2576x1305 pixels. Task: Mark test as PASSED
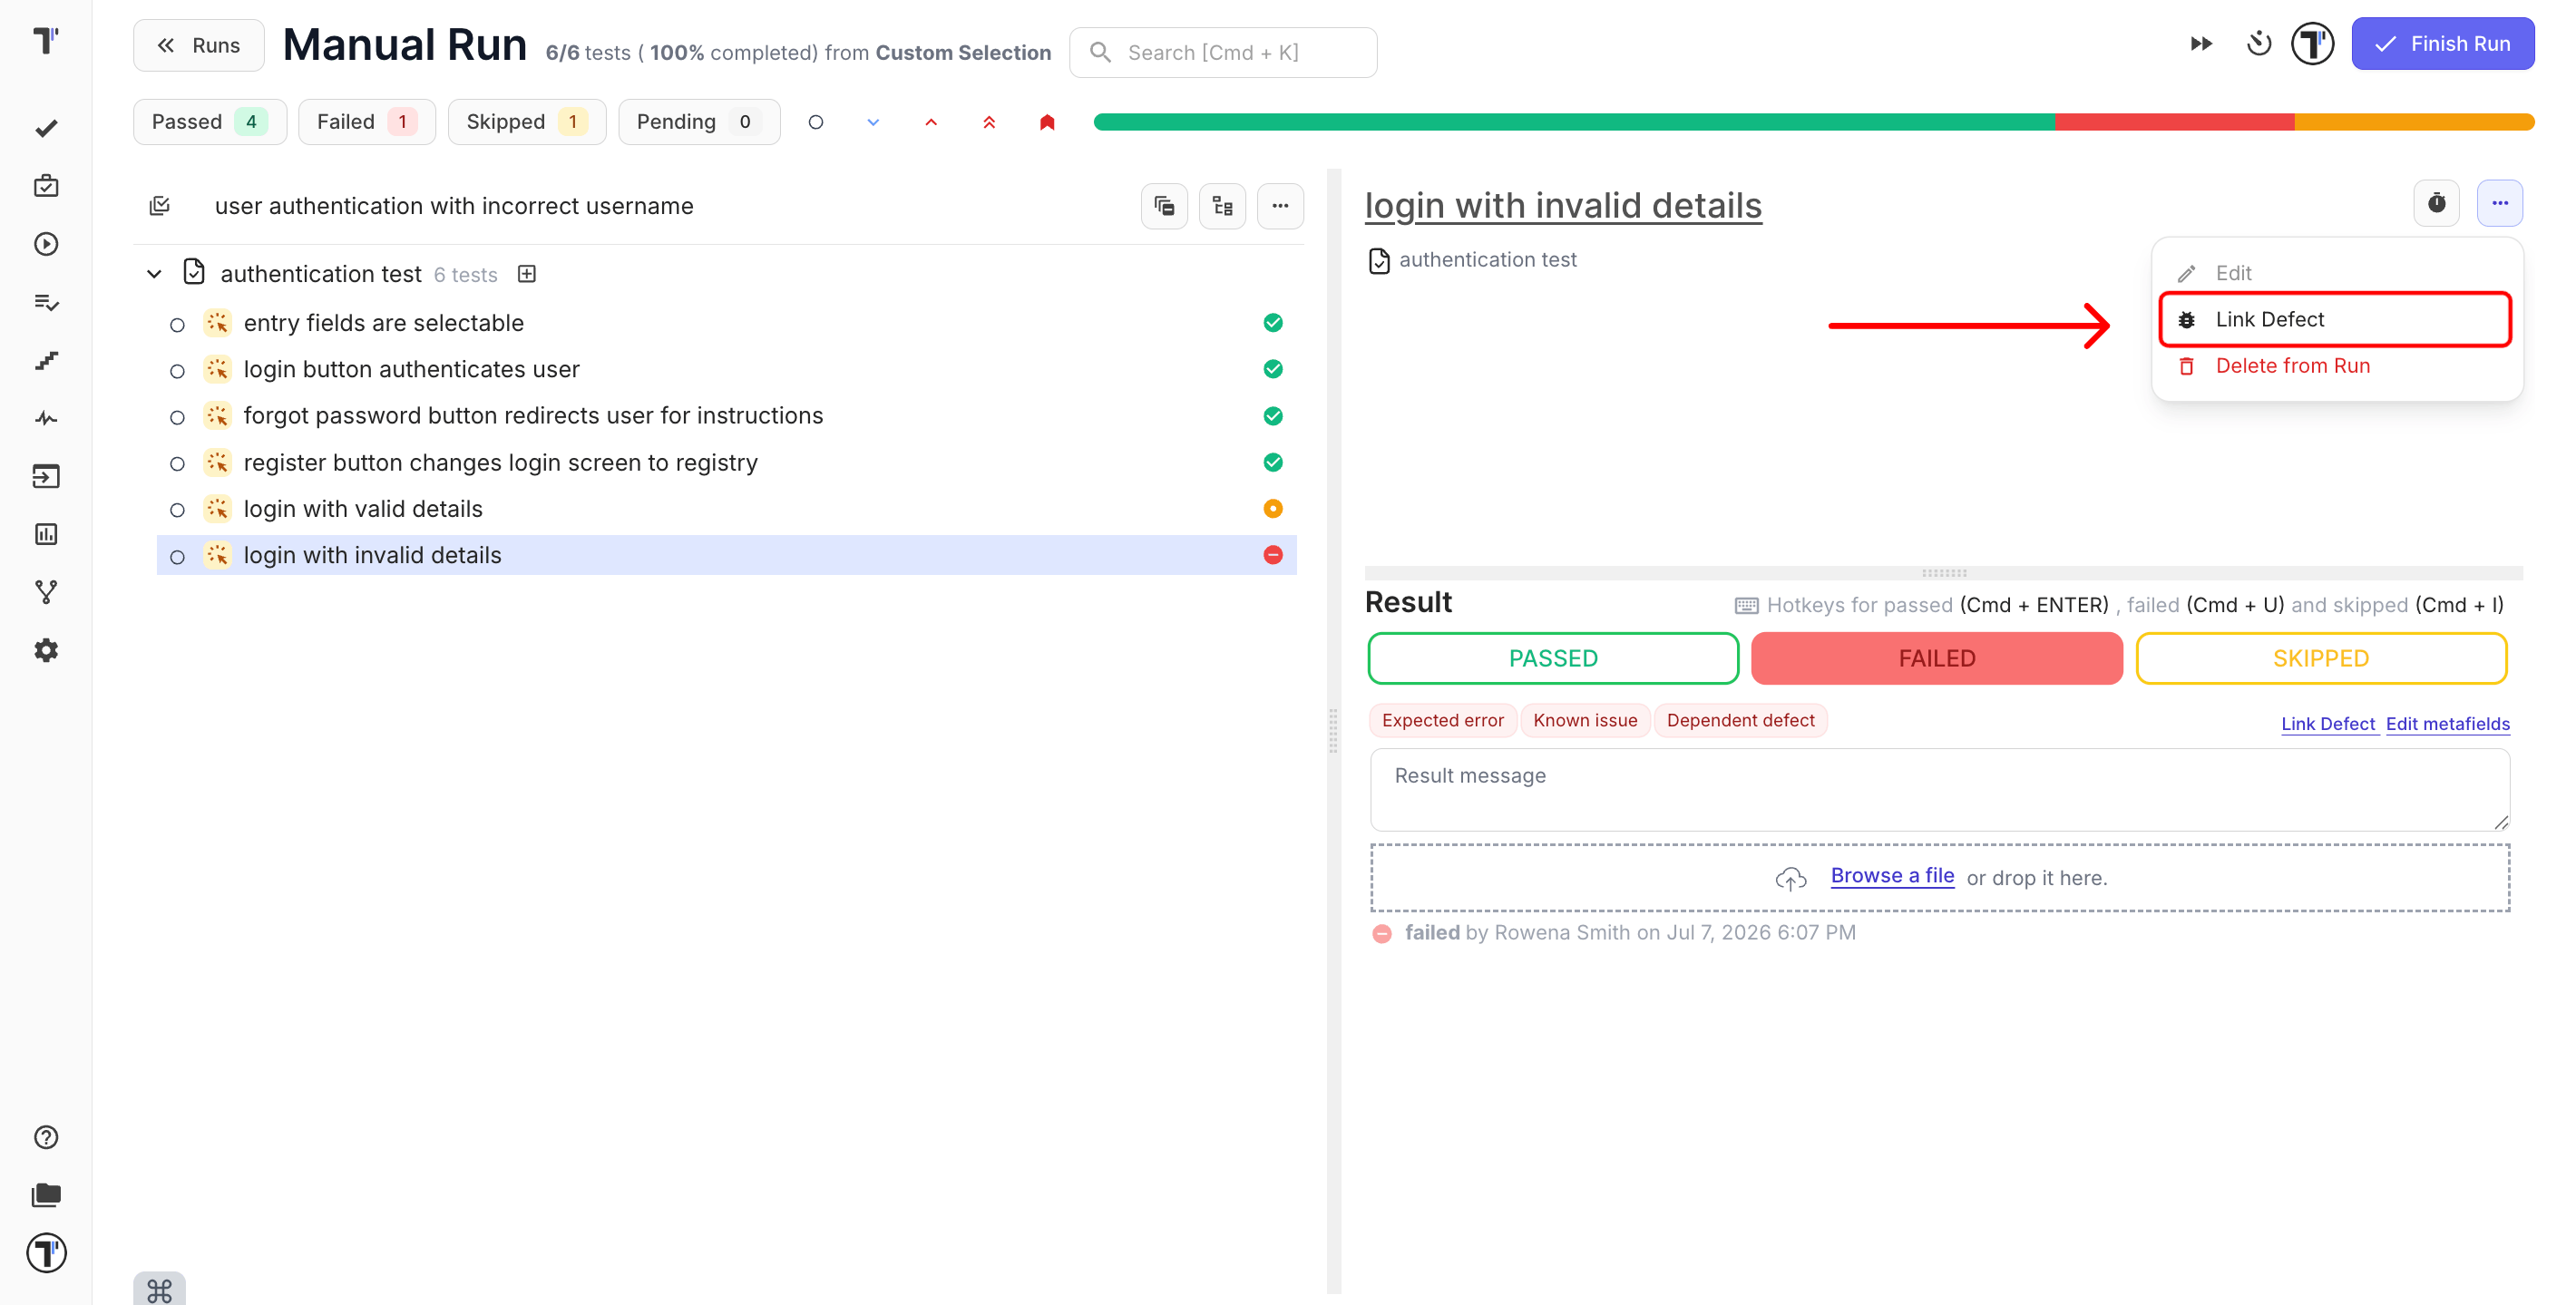(x=1553, y=658)
